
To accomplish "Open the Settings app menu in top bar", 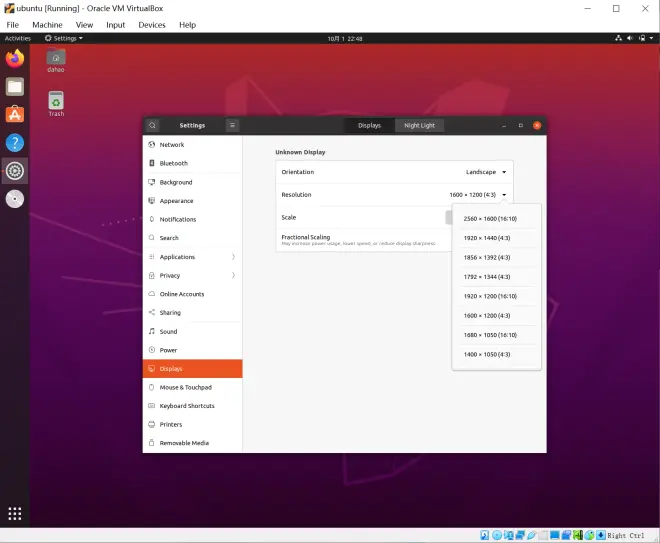I will [x=64, y=38].
